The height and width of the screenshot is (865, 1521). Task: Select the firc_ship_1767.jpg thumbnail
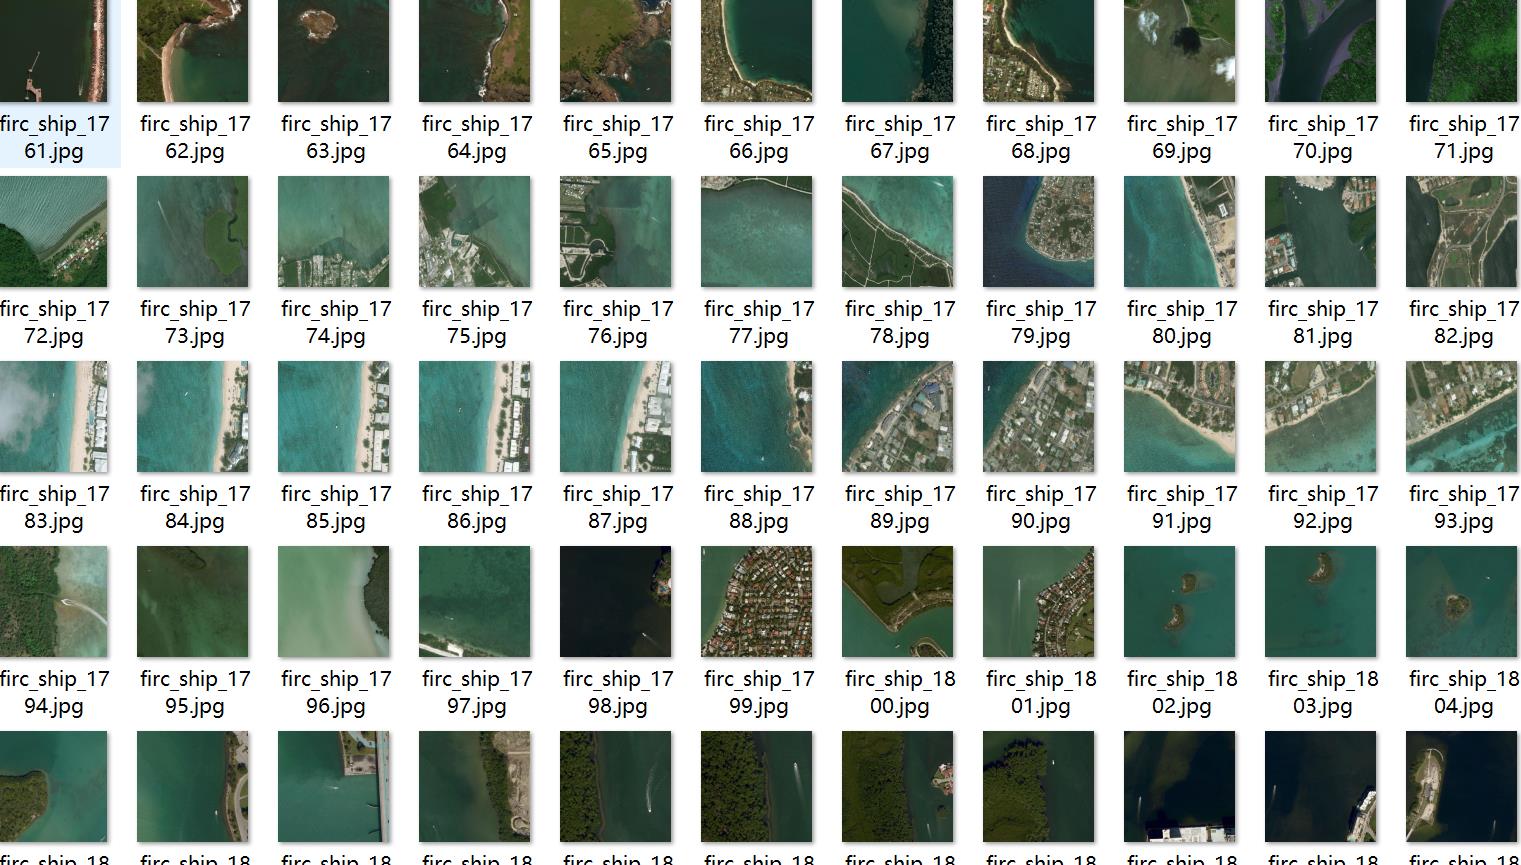tap(898, 51)
